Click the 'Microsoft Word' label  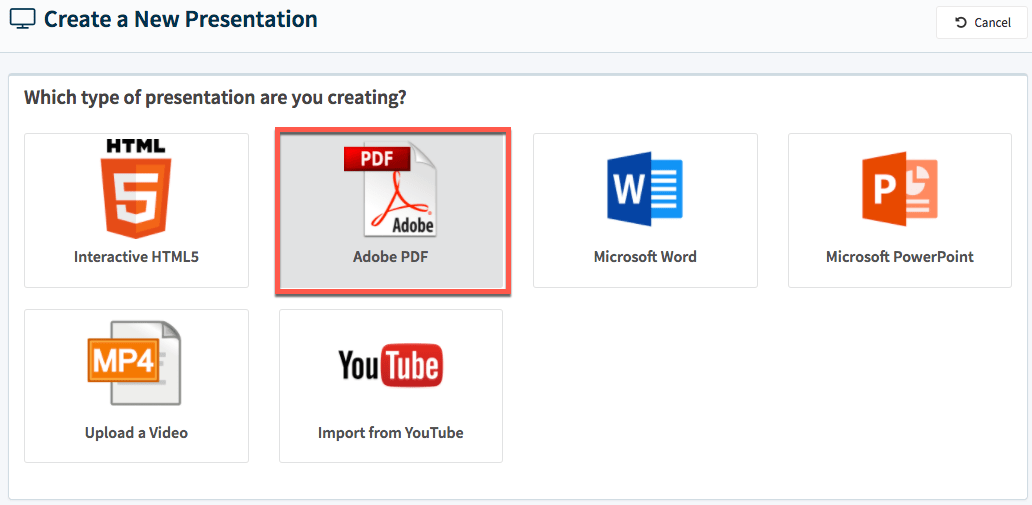[645, 257]
